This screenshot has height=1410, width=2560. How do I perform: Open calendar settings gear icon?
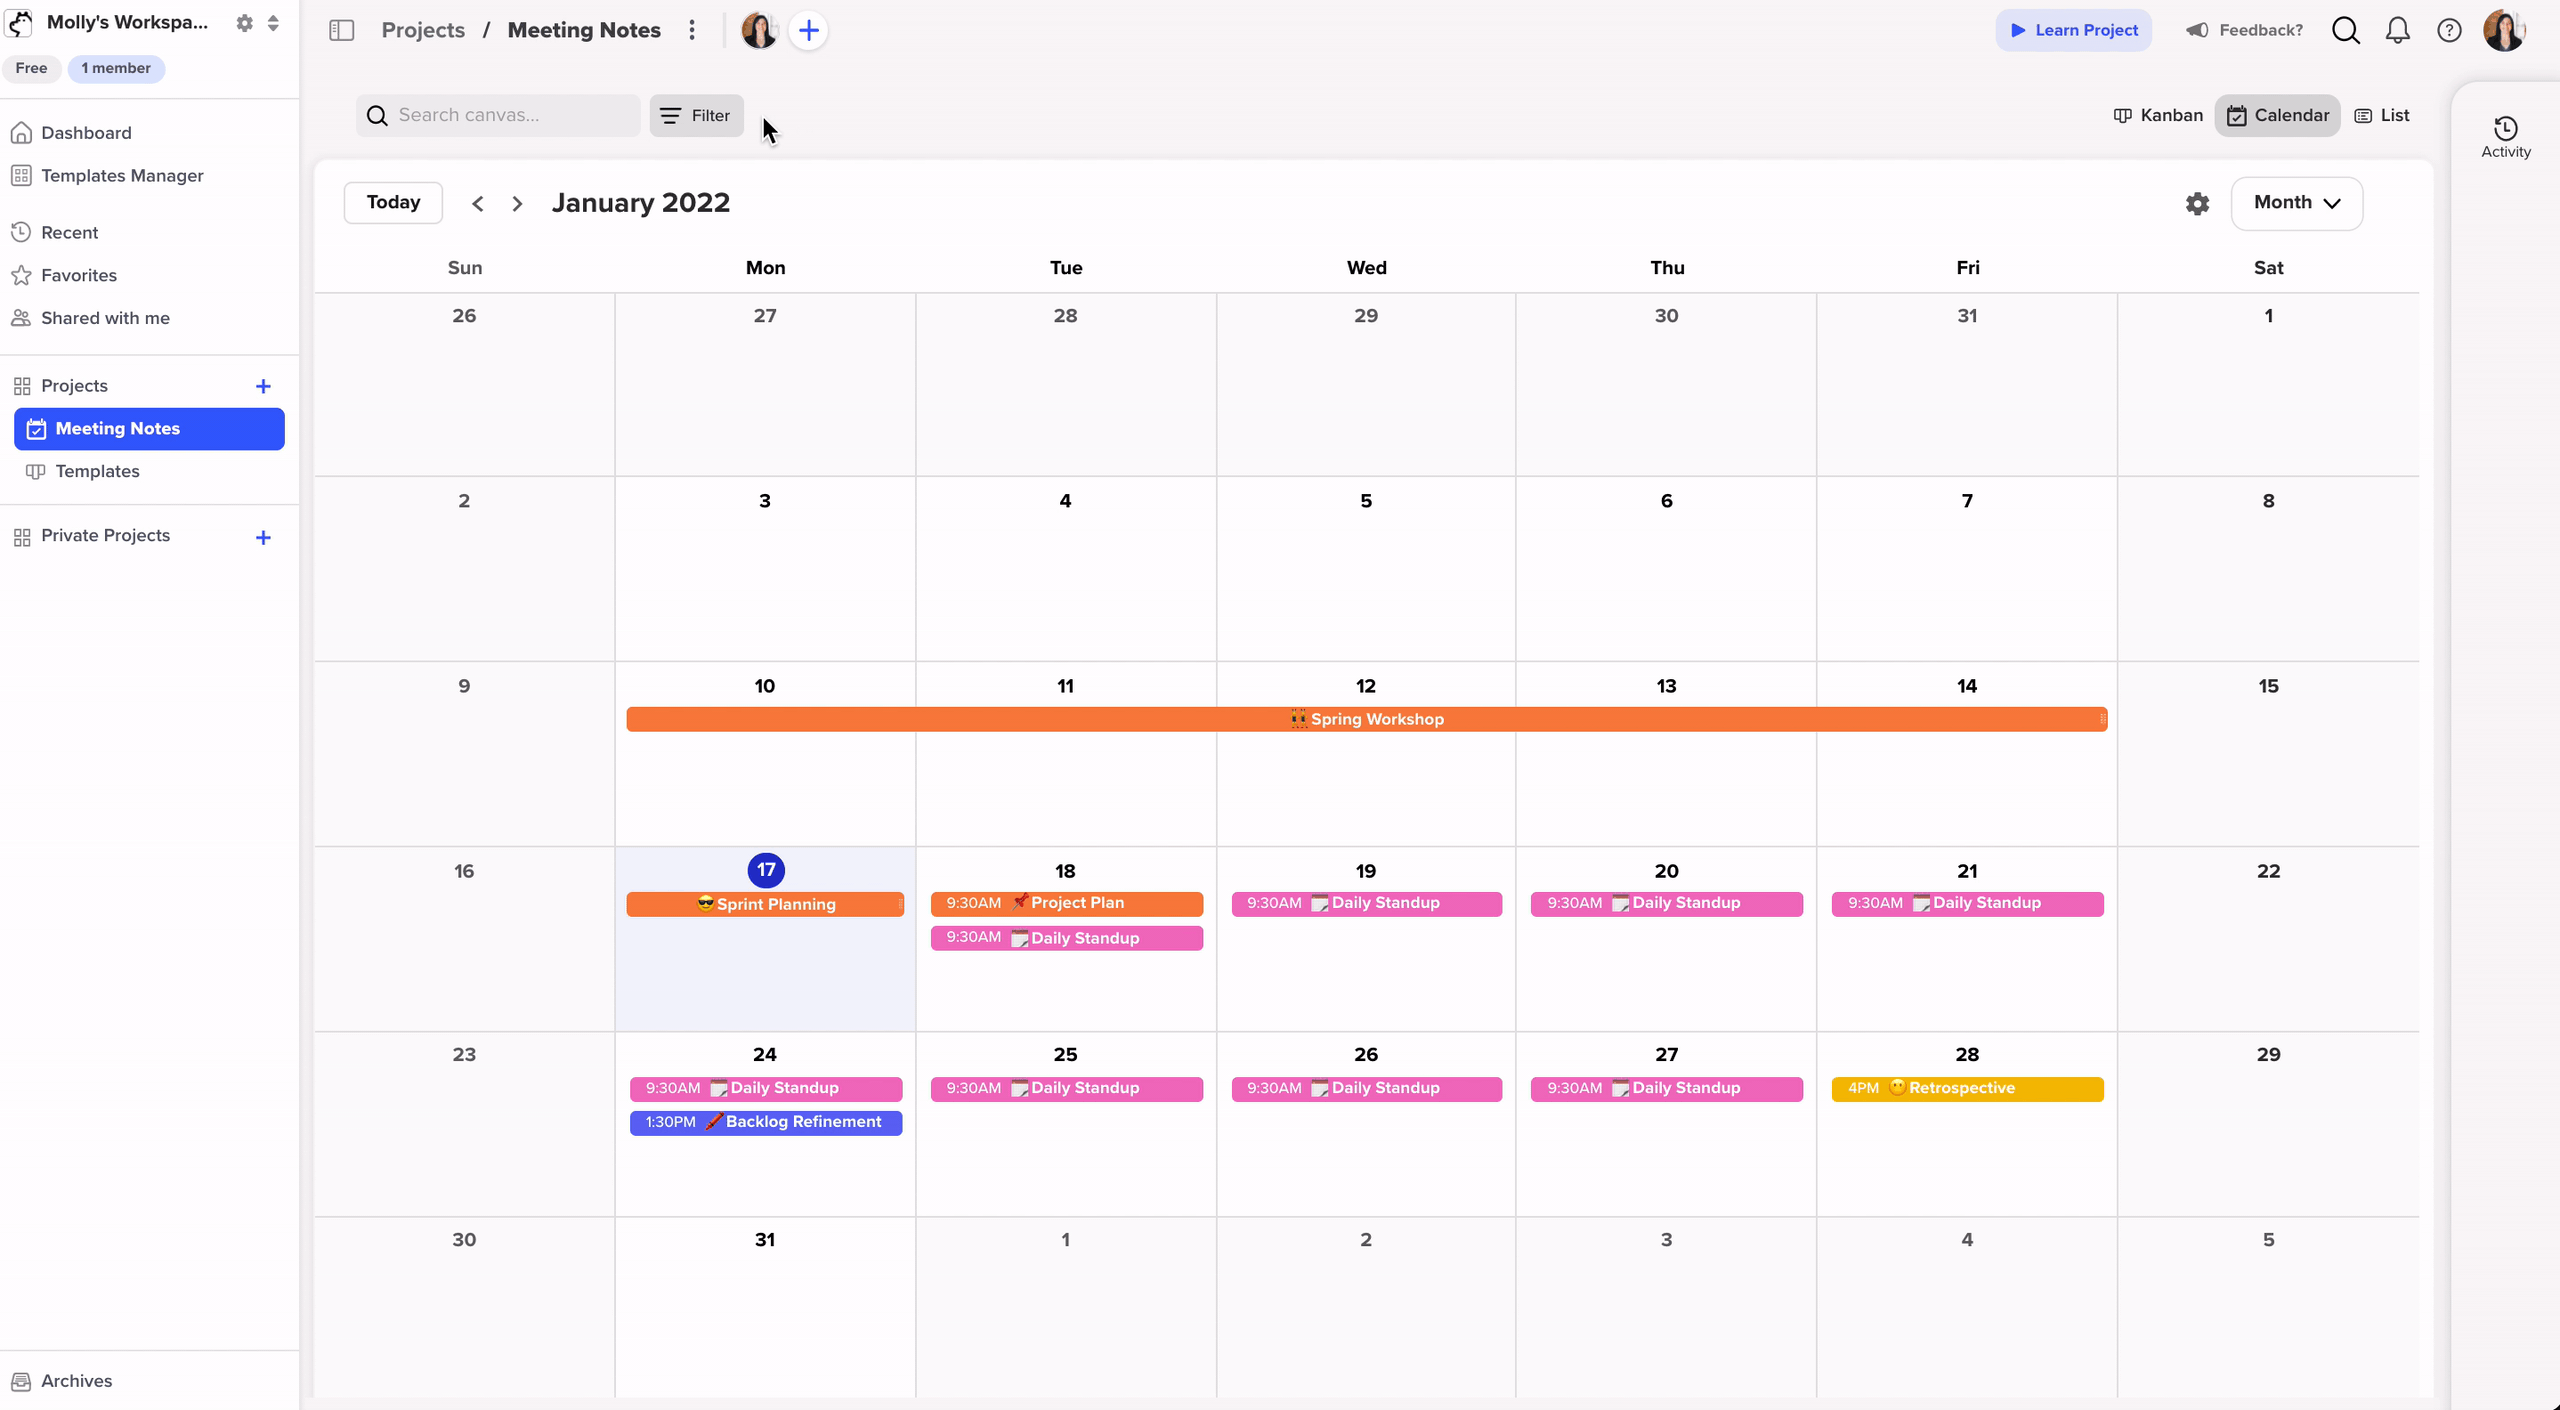coord(2196,204)
